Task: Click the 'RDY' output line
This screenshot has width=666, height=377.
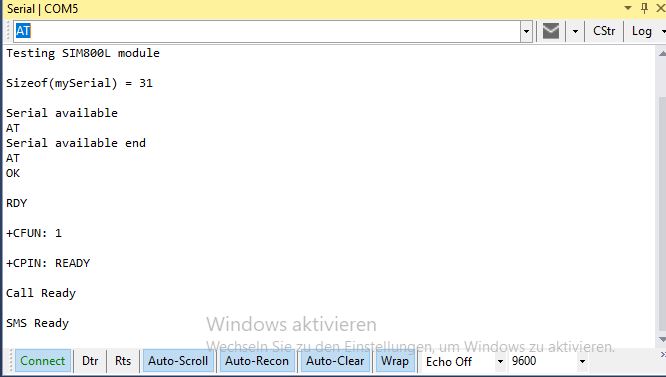Action: tap(17, 203)
